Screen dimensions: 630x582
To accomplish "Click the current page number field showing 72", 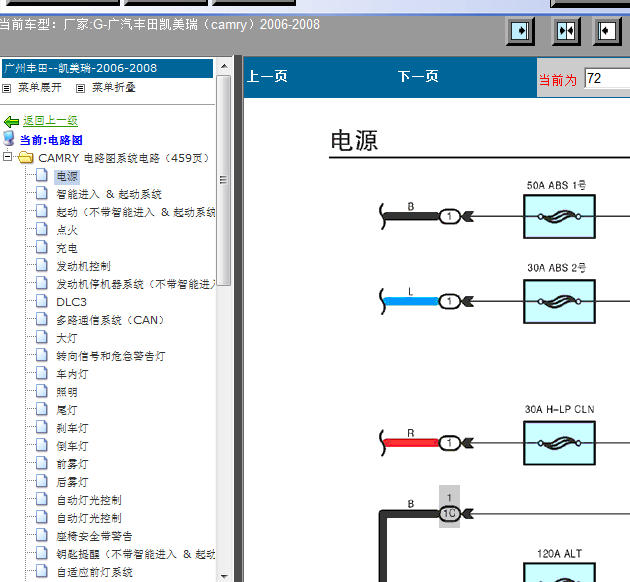I will tap(607, 78).
